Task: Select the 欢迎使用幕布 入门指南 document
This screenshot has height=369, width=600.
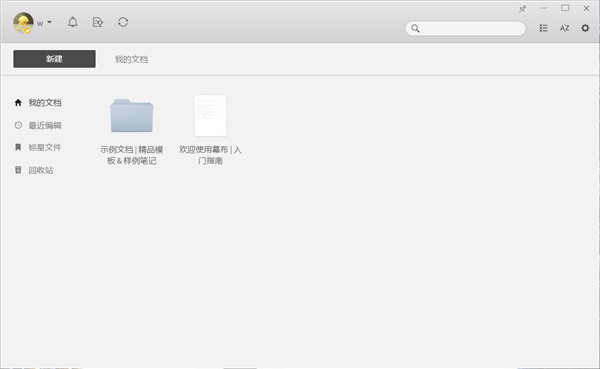Action: pyautogui.click(x=210, y=116)
